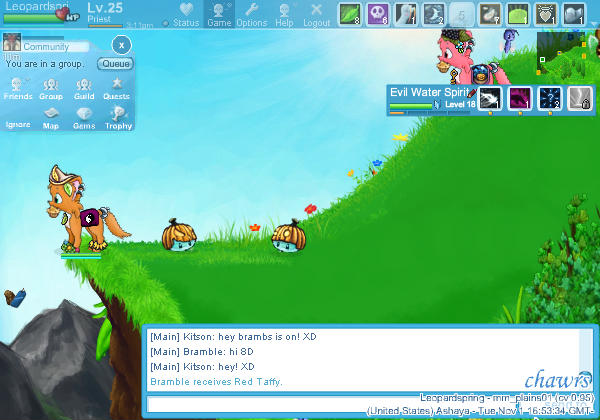Click the pink character on the hilltop

pyautogui.click(x=471, y=57)
